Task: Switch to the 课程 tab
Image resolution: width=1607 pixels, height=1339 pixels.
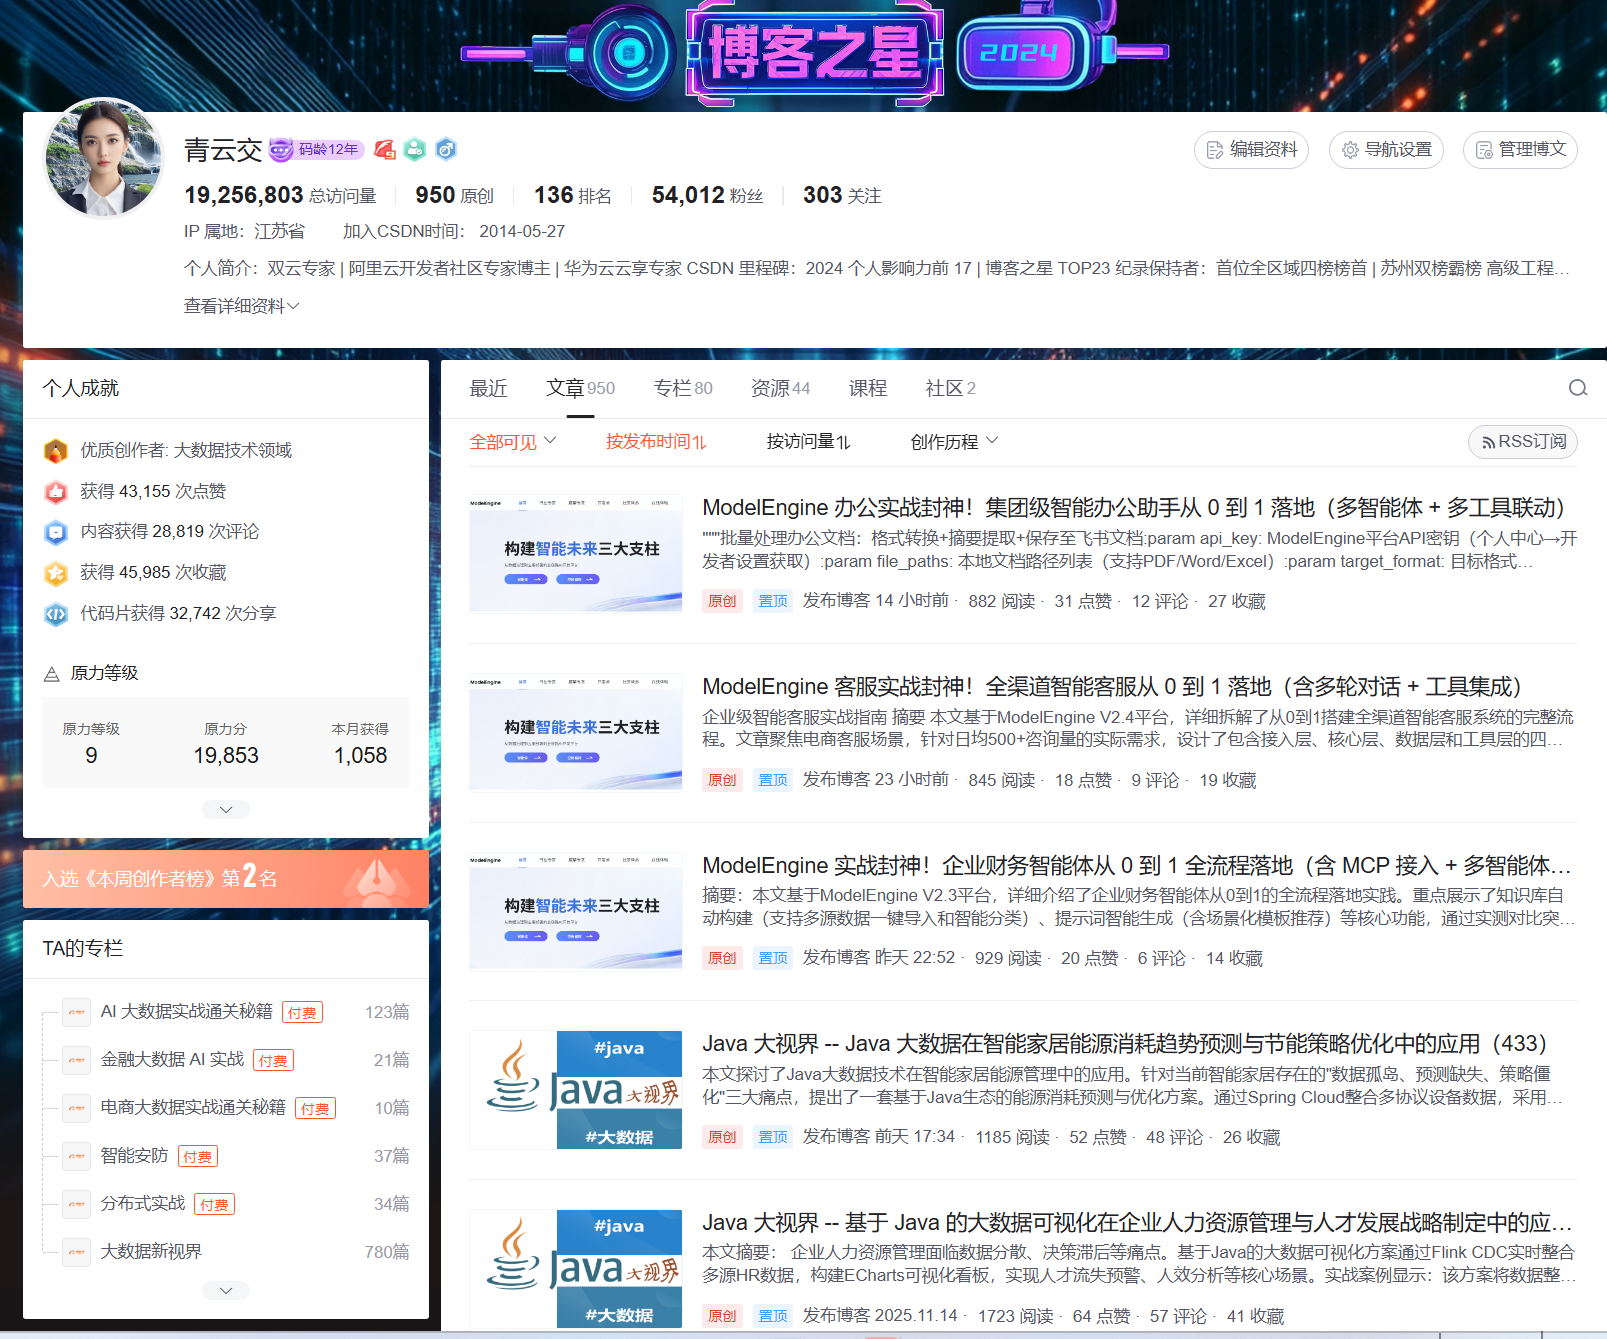Action: click(868, 388)
